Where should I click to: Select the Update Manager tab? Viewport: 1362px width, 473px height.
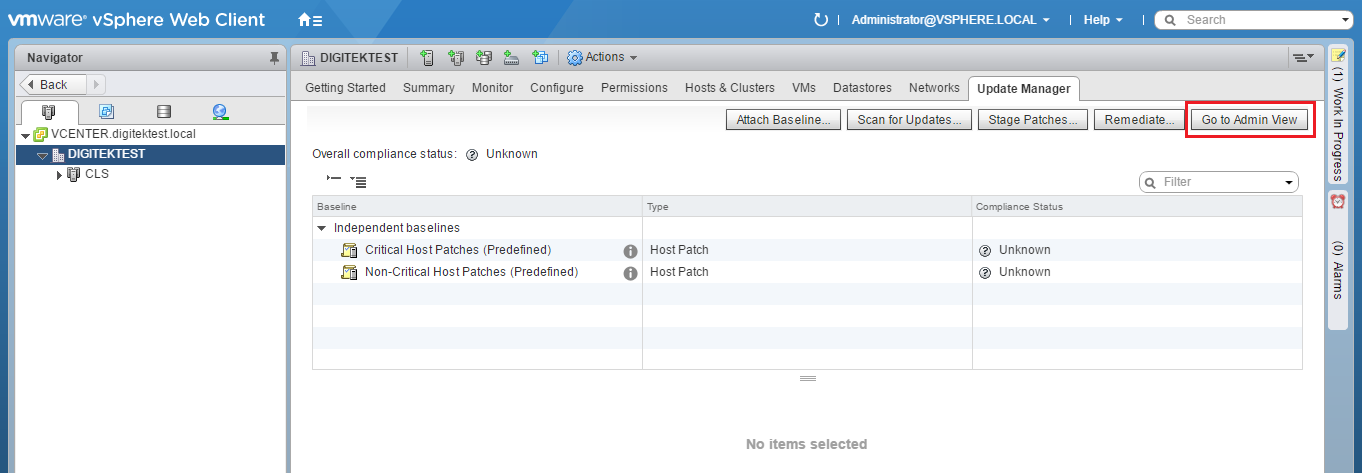click(1024, 89)
